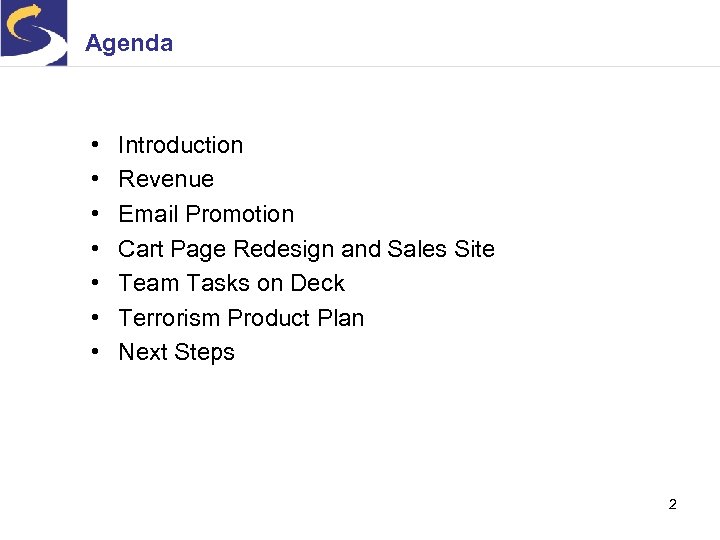Click the Terrorism Product Plan item

point(241,318)
